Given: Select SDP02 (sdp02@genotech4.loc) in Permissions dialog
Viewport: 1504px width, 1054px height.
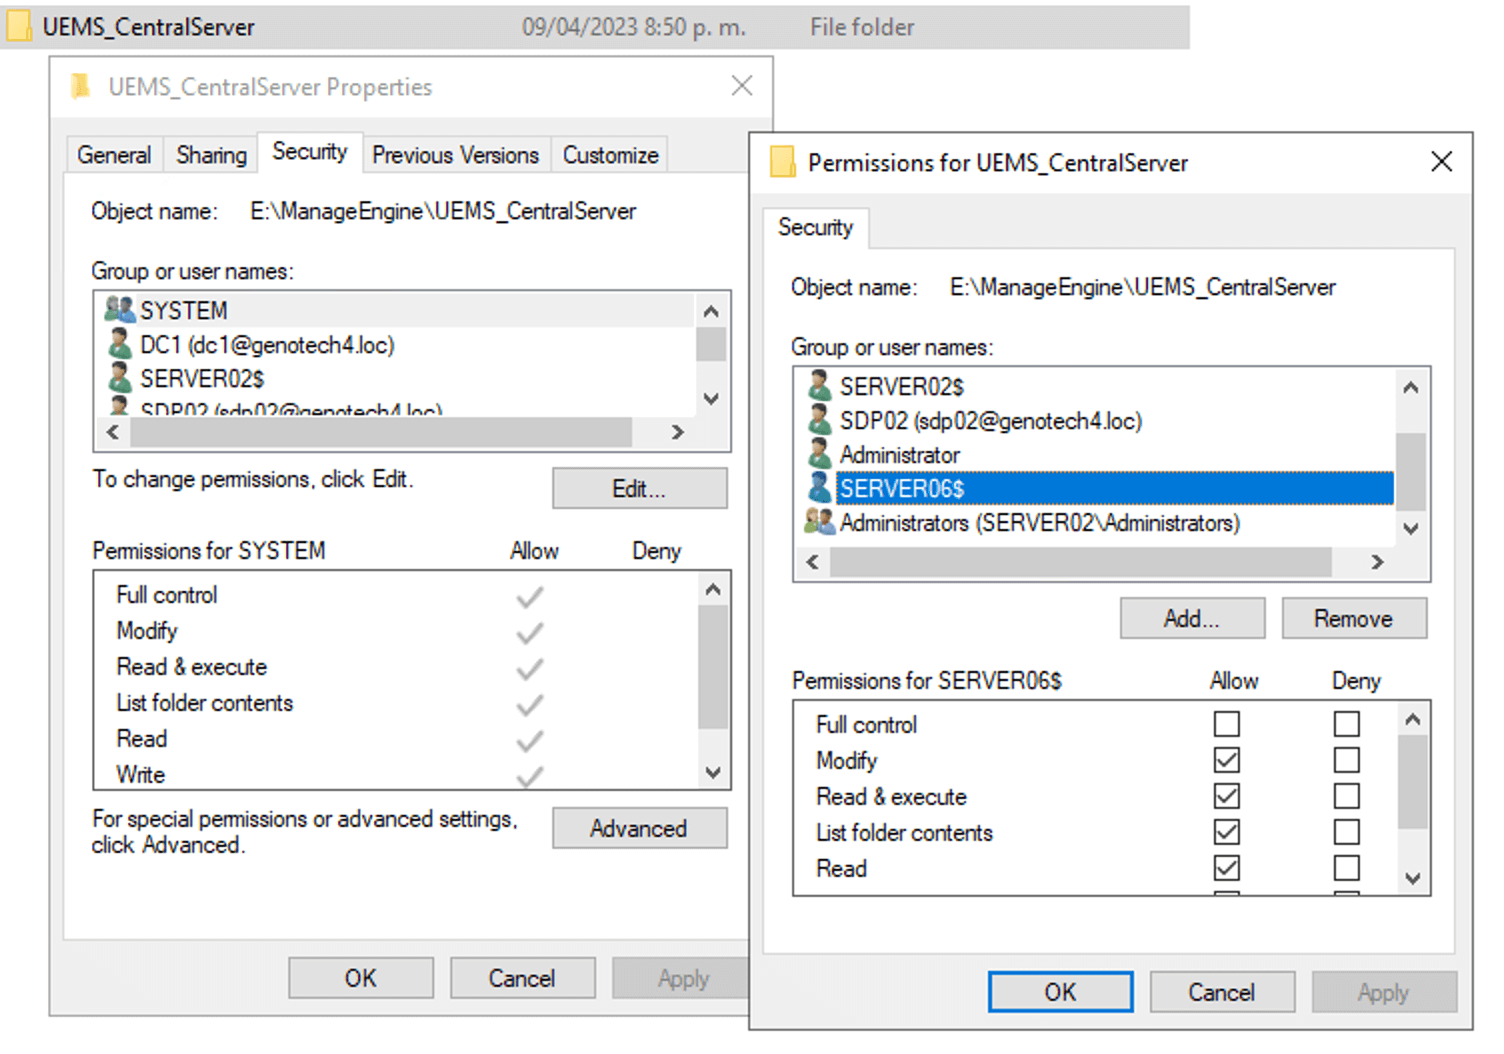Looking at the screenshot, I should (x=991, y=420).
